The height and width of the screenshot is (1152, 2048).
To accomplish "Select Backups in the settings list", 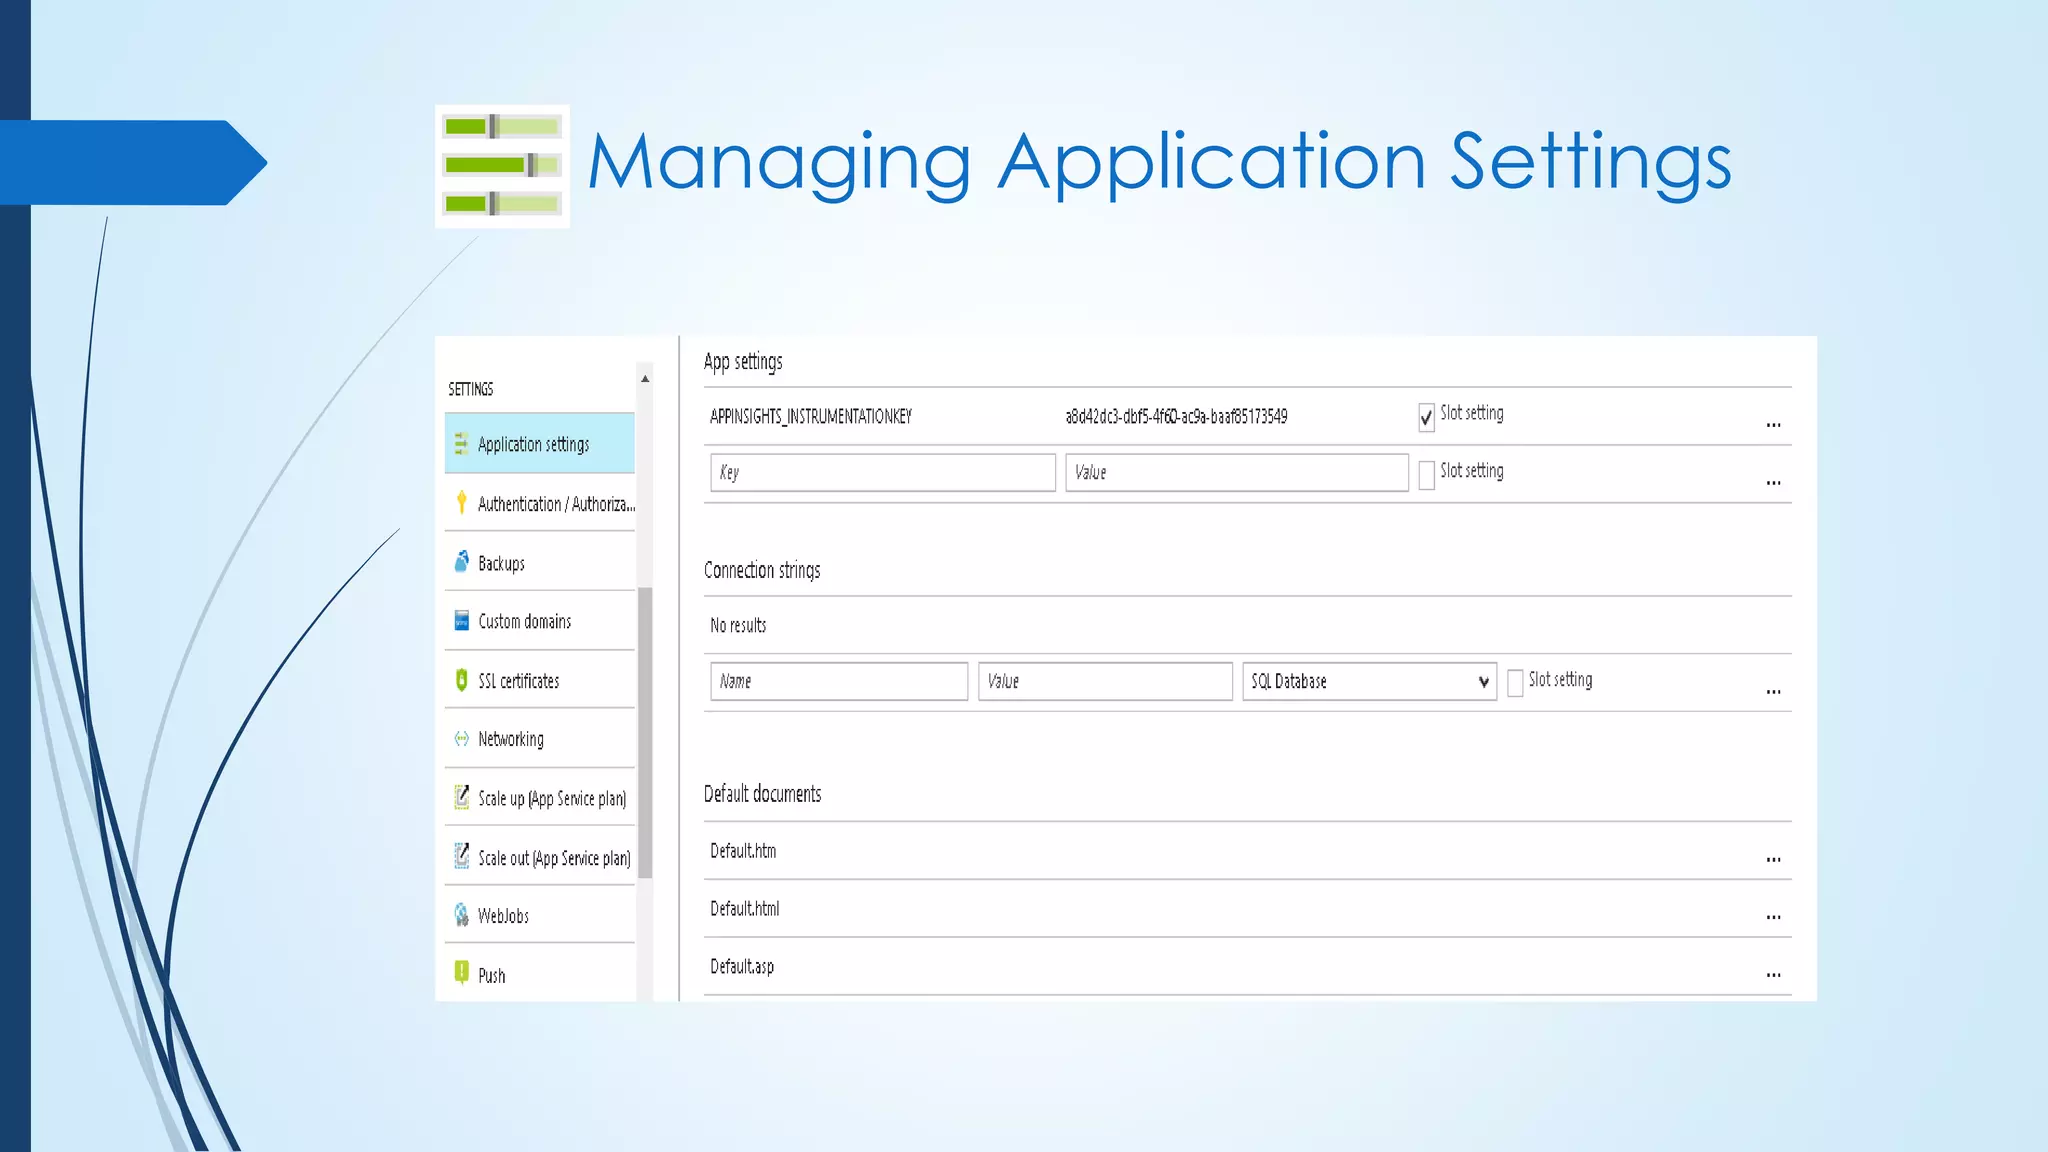I will pos(540,562).
